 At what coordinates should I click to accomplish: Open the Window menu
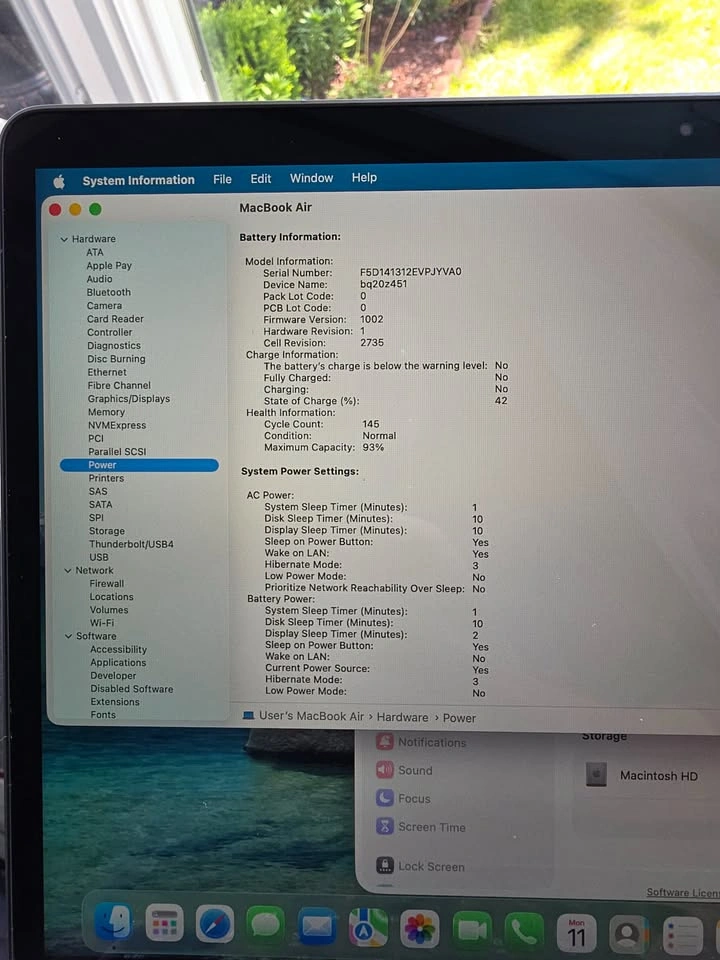click(x=311, y=178)
